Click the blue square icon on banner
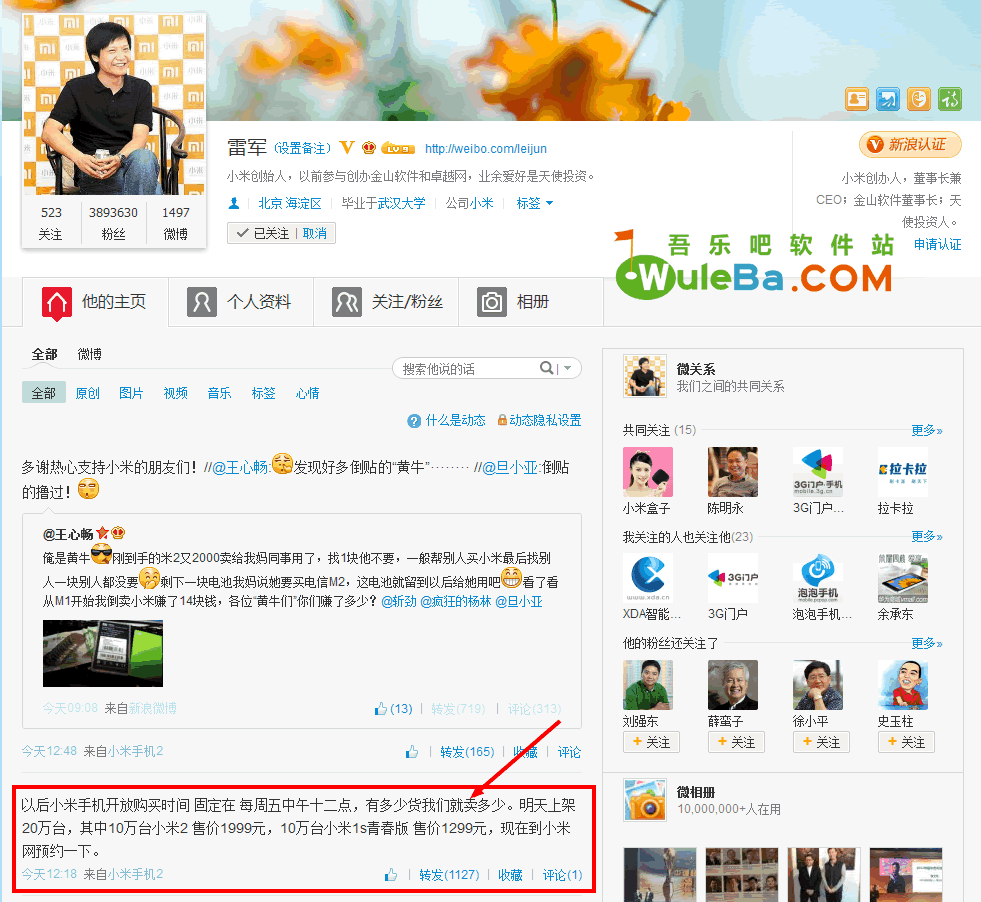This screenshot has width=981, height=902. click(x=888, y=99)
